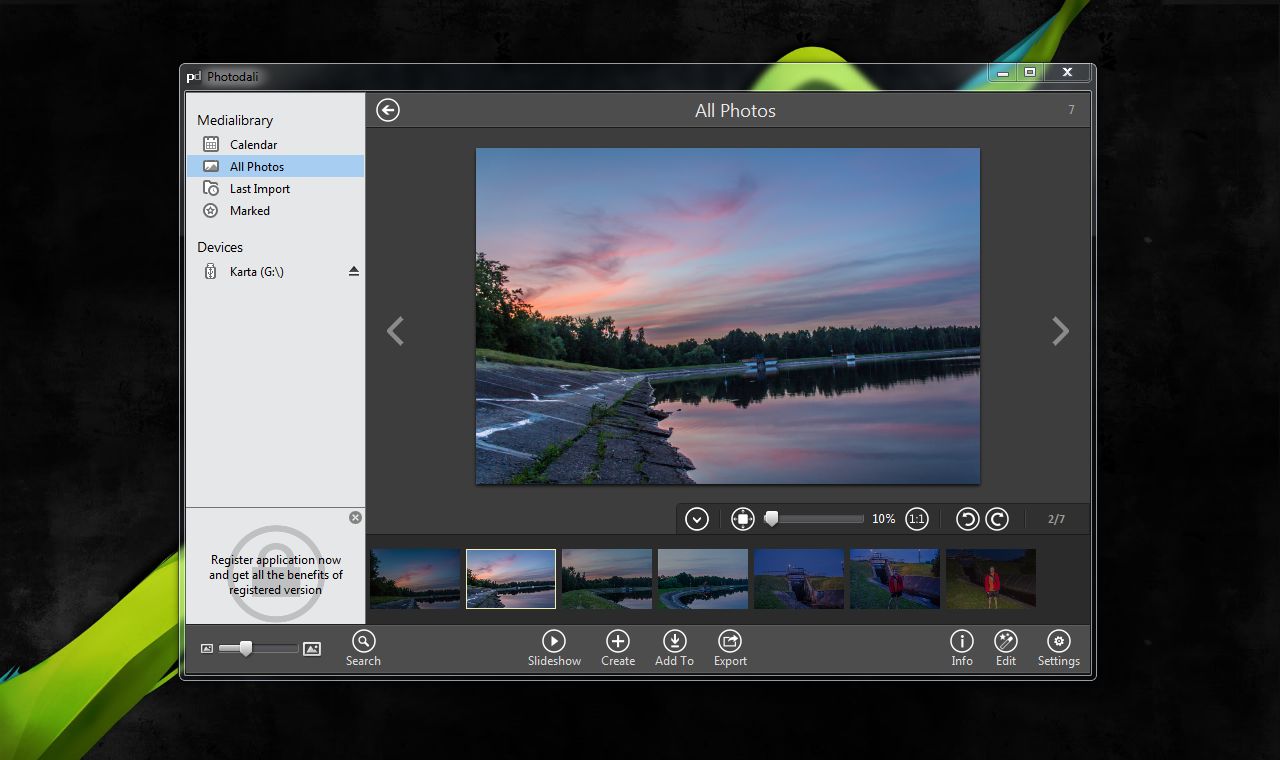Viewport: 1280px width, 760px height.
Task: Select the fifth thumbnail with sluice gate
Action: 799,578
